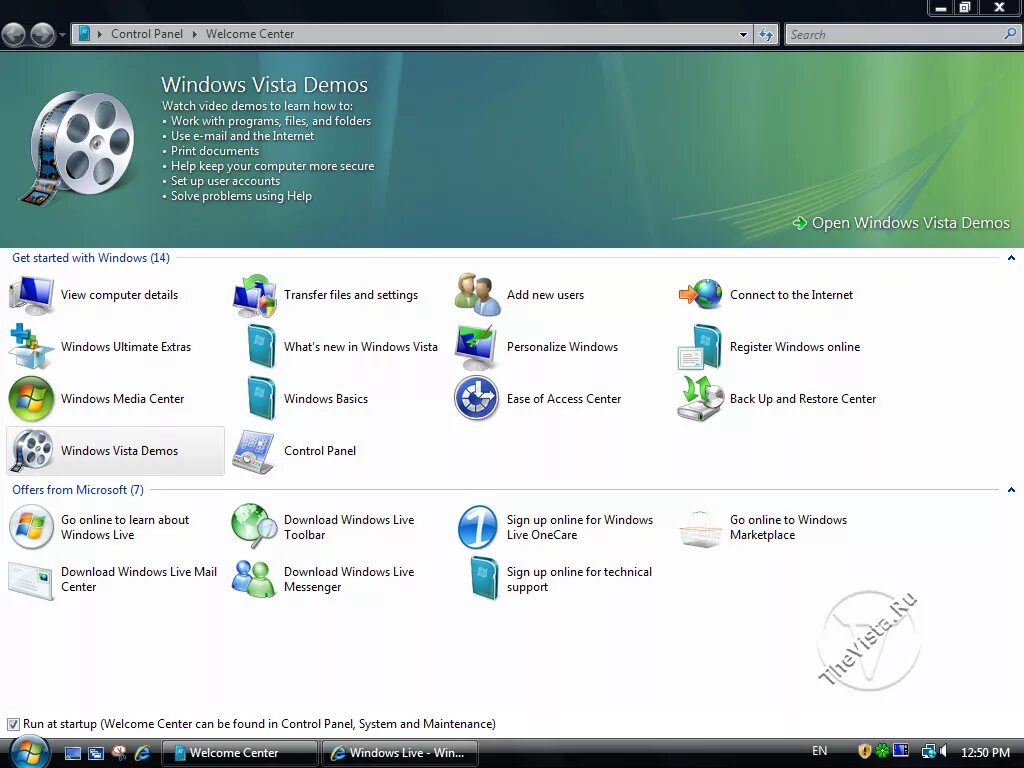Click the 12:50 PM clock
Viewport: 1024px width, 768px height.
985,752
